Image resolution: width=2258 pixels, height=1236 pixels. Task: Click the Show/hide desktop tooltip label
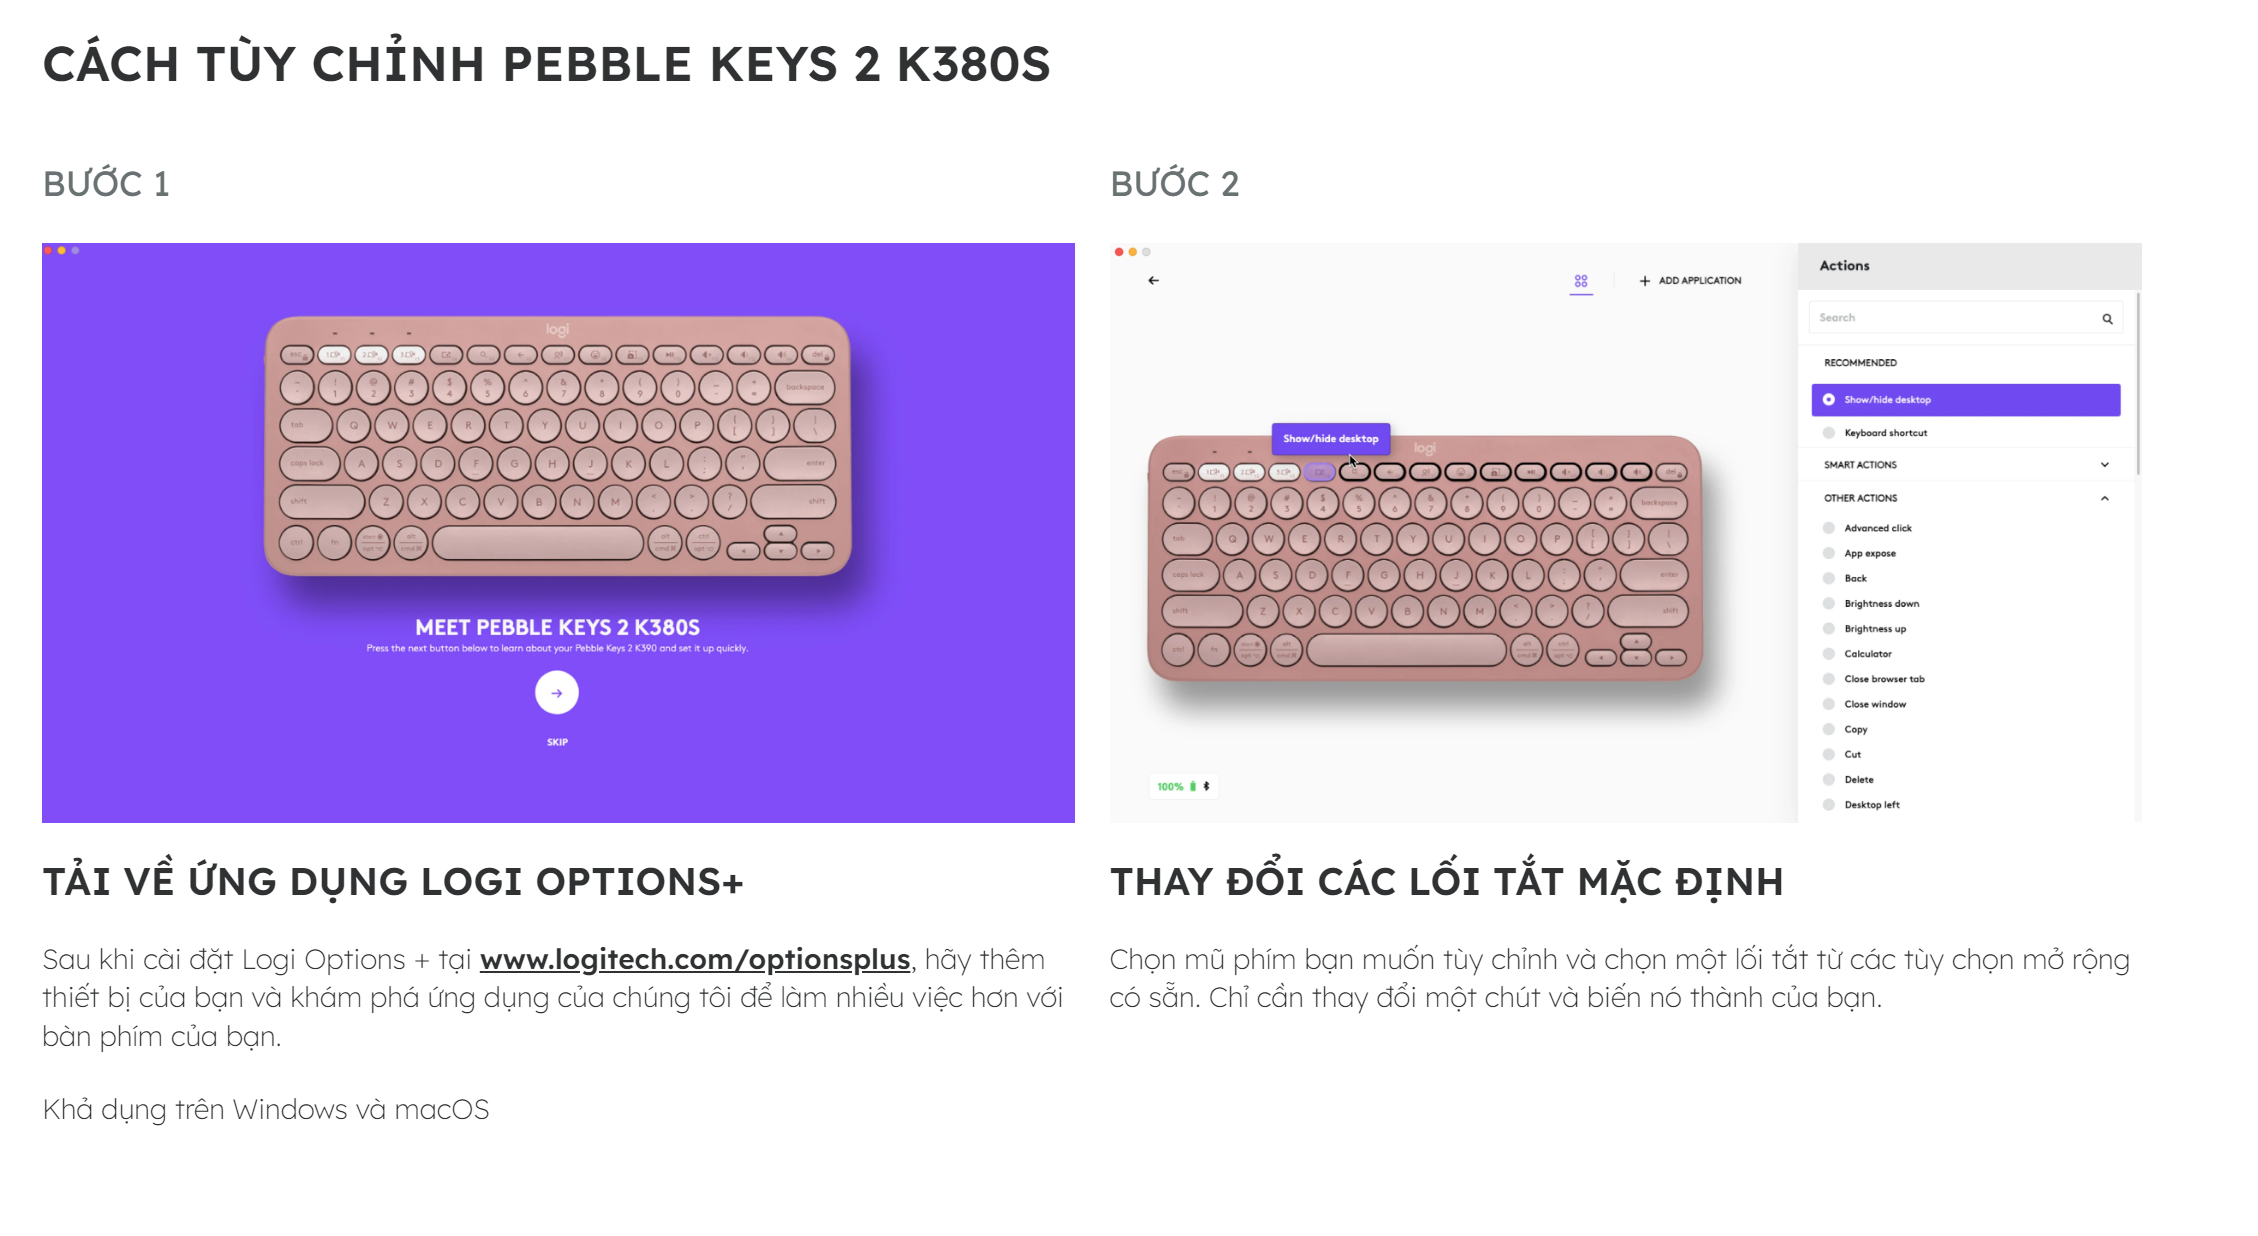(x=1330, y=439)
